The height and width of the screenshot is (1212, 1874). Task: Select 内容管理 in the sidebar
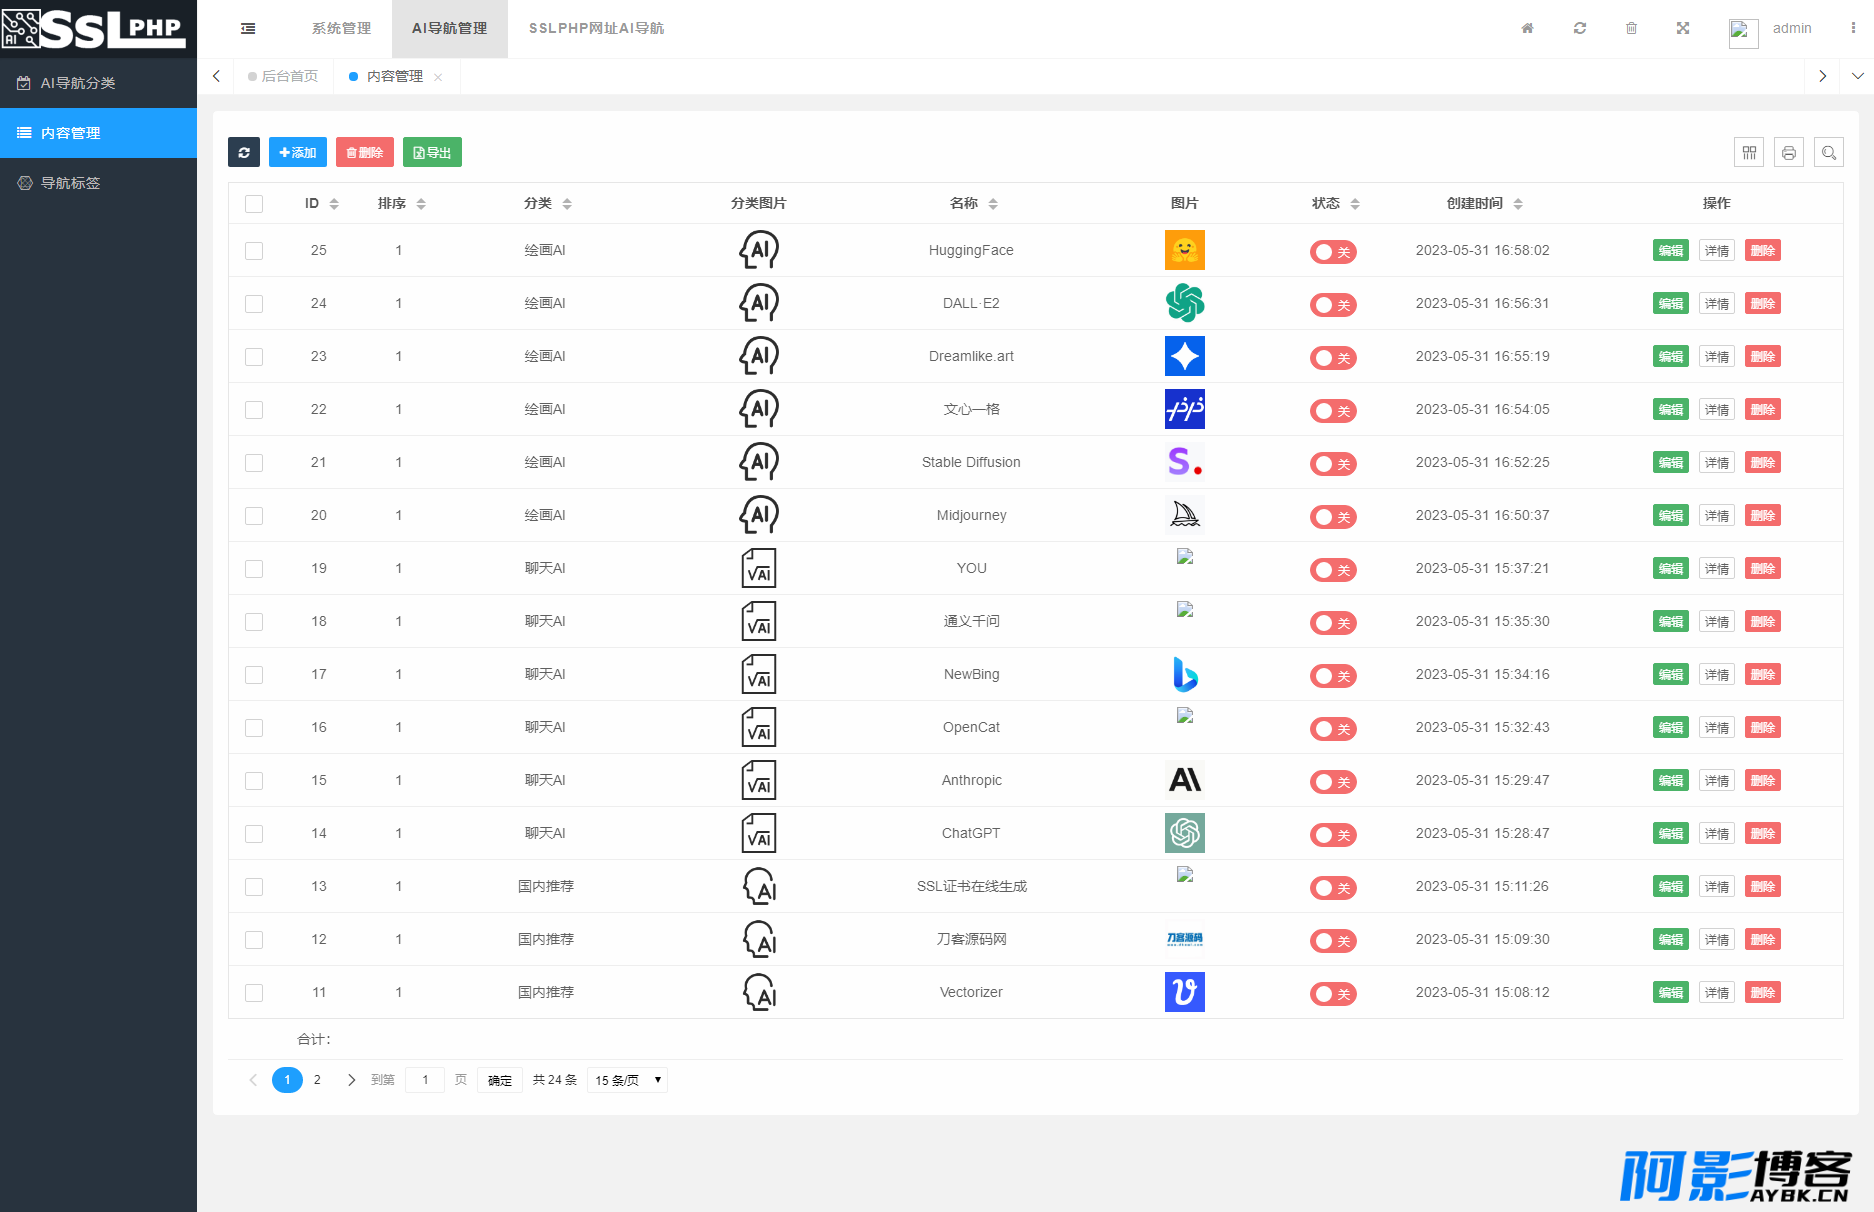98,133
